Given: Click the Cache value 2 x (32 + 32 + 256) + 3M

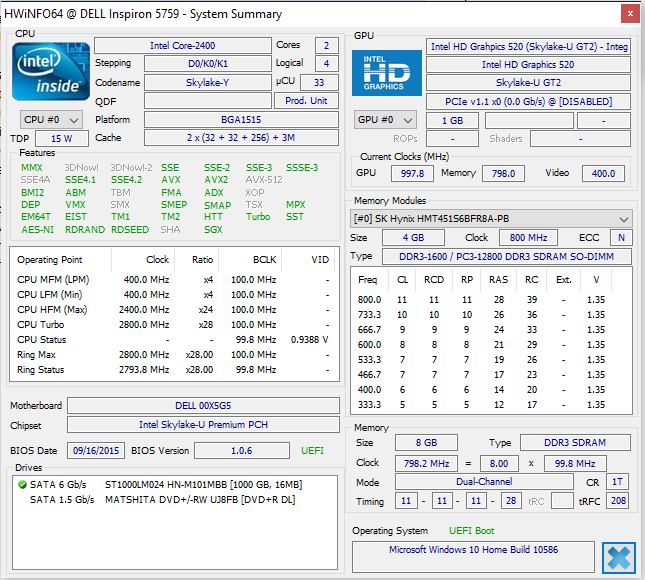Looking at the screenshot, I should click(x=241, y=138).
